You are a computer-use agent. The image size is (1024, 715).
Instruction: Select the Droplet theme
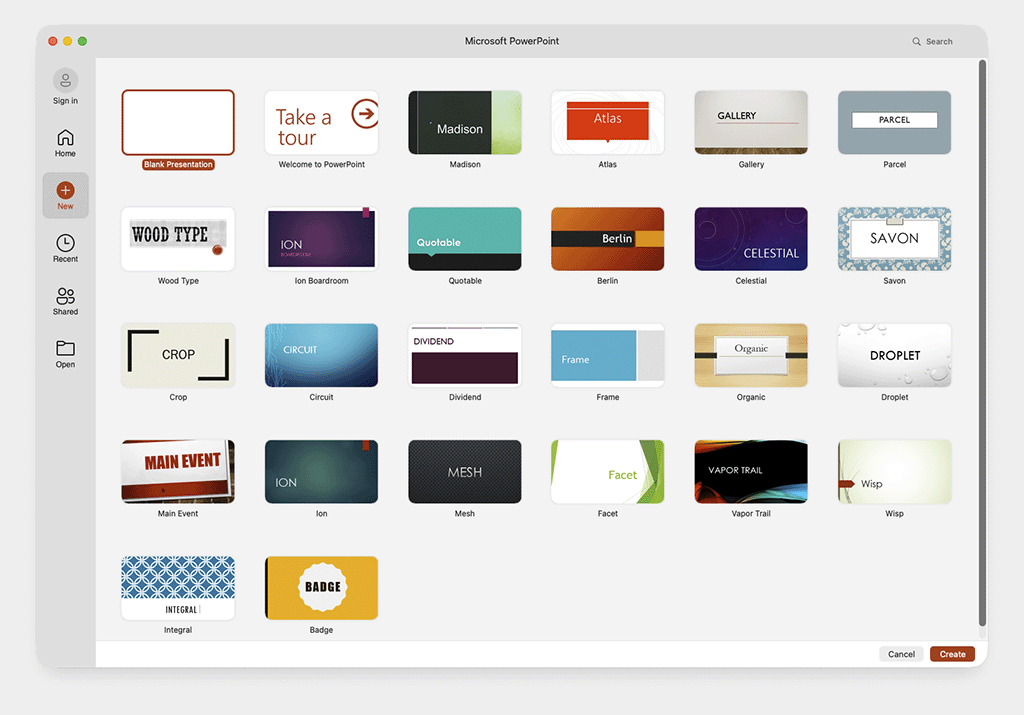pos(894,354)
